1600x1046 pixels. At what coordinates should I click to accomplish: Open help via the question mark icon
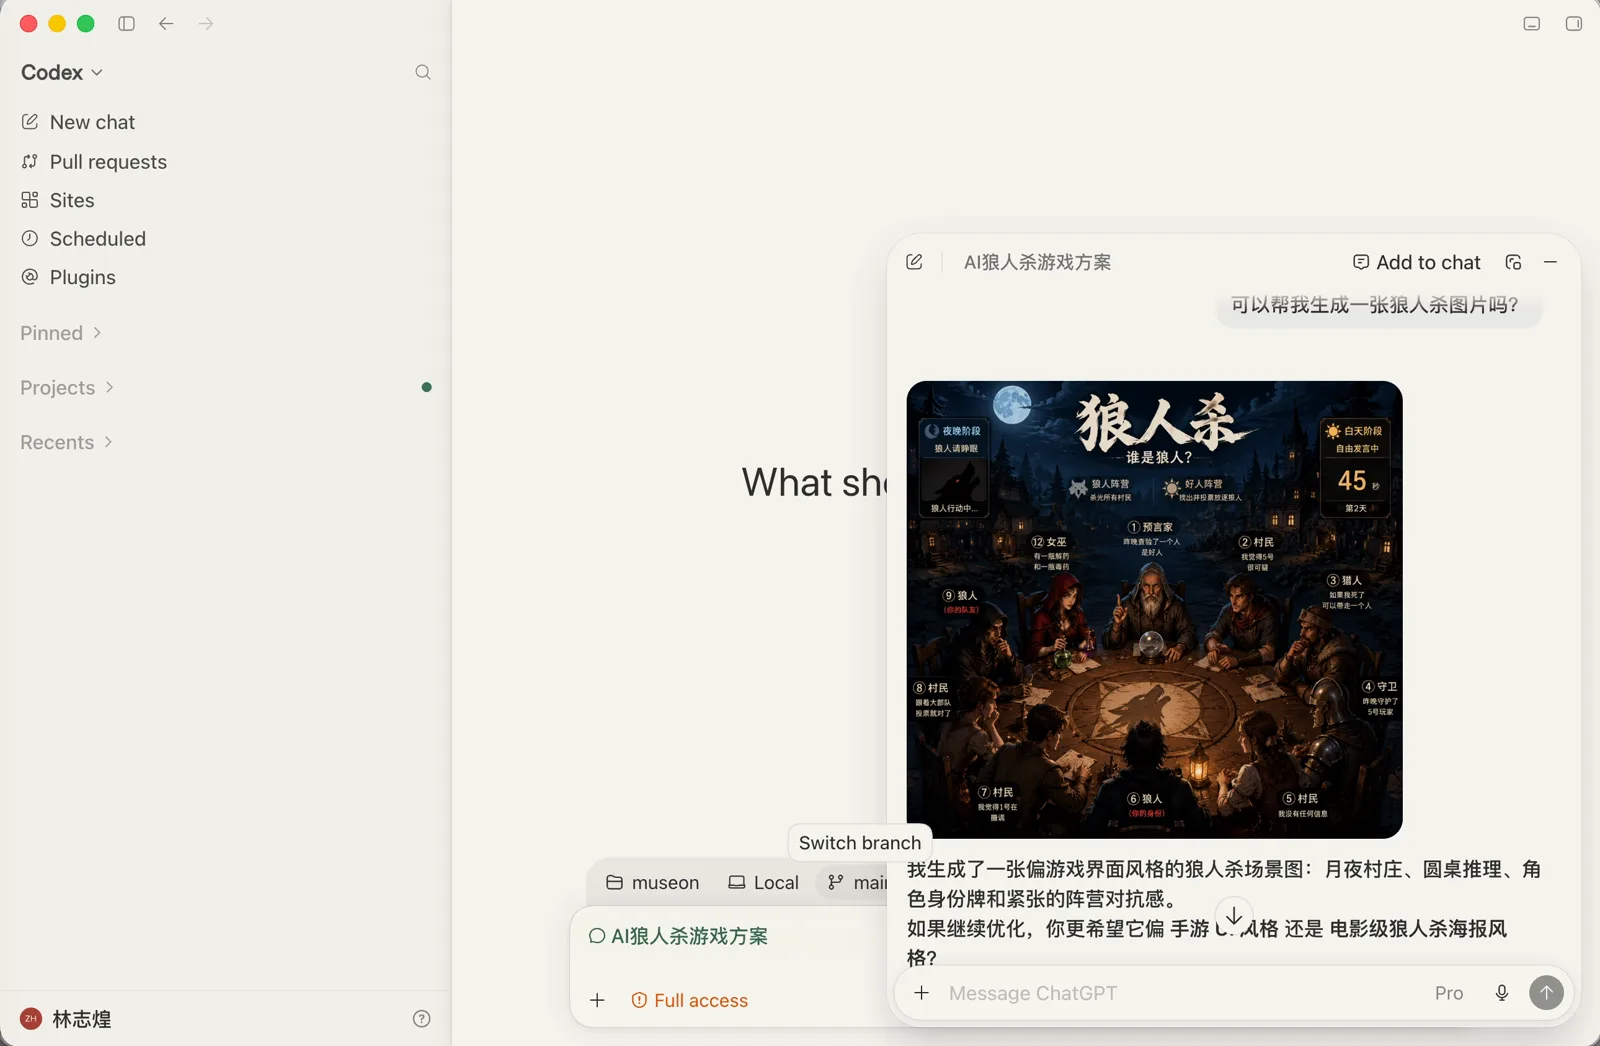point(422,1019)
